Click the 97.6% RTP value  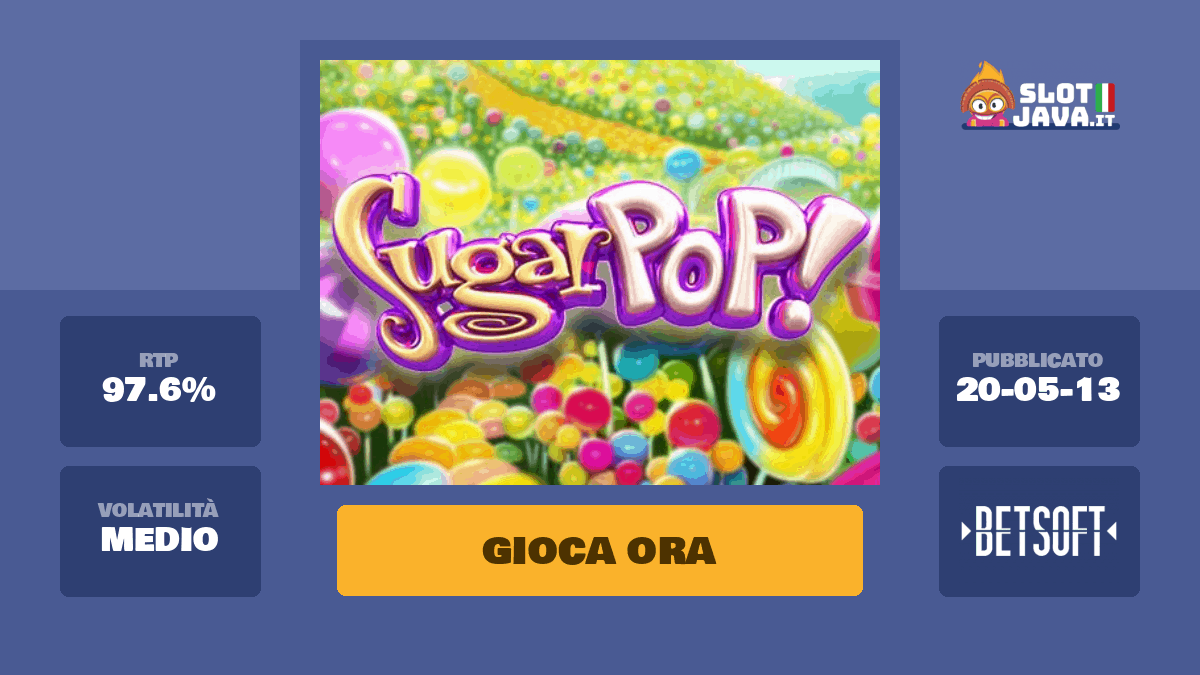tap(159, 390)
